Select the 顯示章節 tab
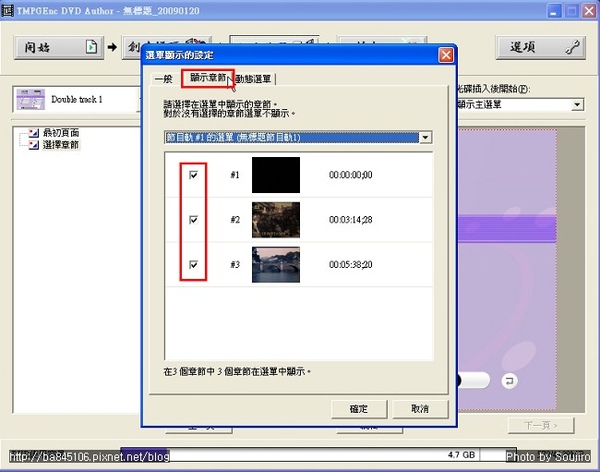The width and height of the screenshot is (600, 472). [x=208, y=78]
